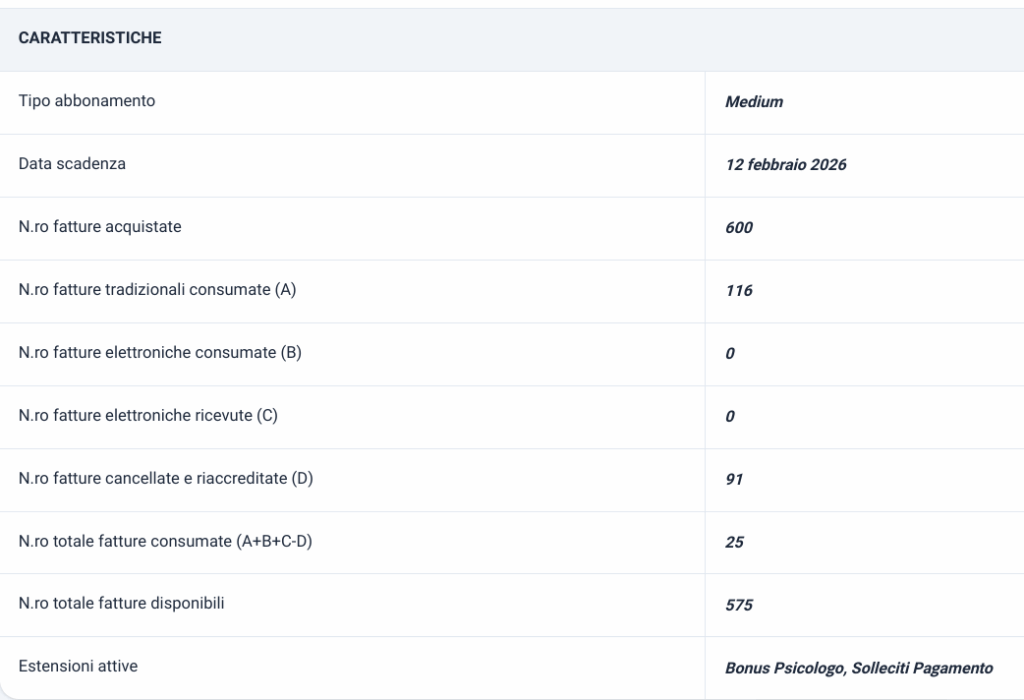Click the 'Medium' subscription value

754,102
